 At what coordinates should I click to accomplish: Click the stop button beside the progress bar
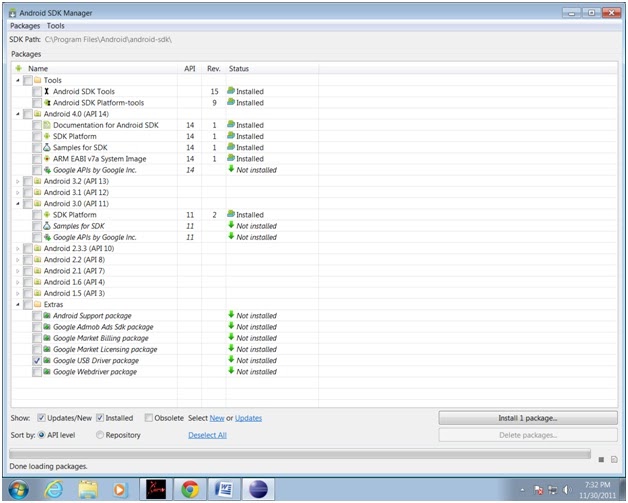[601, 460]
